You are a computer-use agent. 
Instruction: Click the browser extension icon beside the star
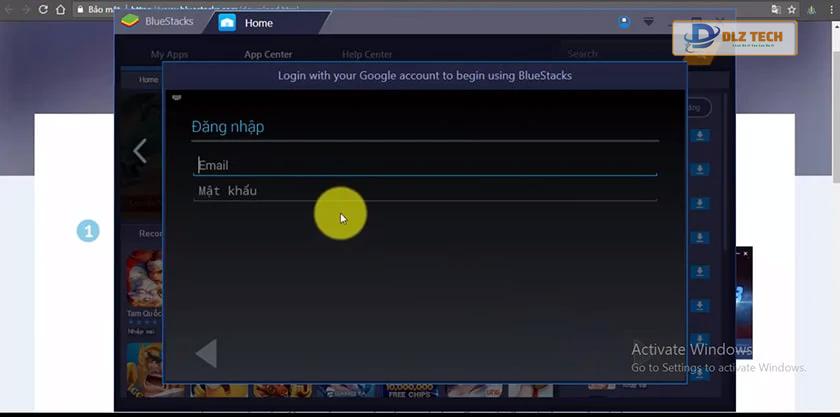[813, 10]
